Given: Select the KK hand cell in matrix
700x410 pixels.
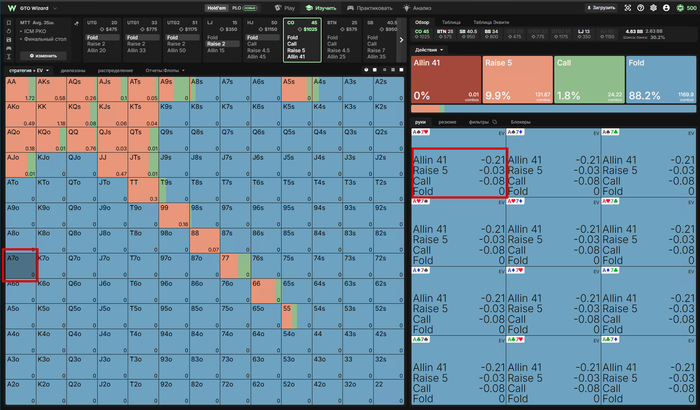Looking at the screenshot, I should 52,114.
